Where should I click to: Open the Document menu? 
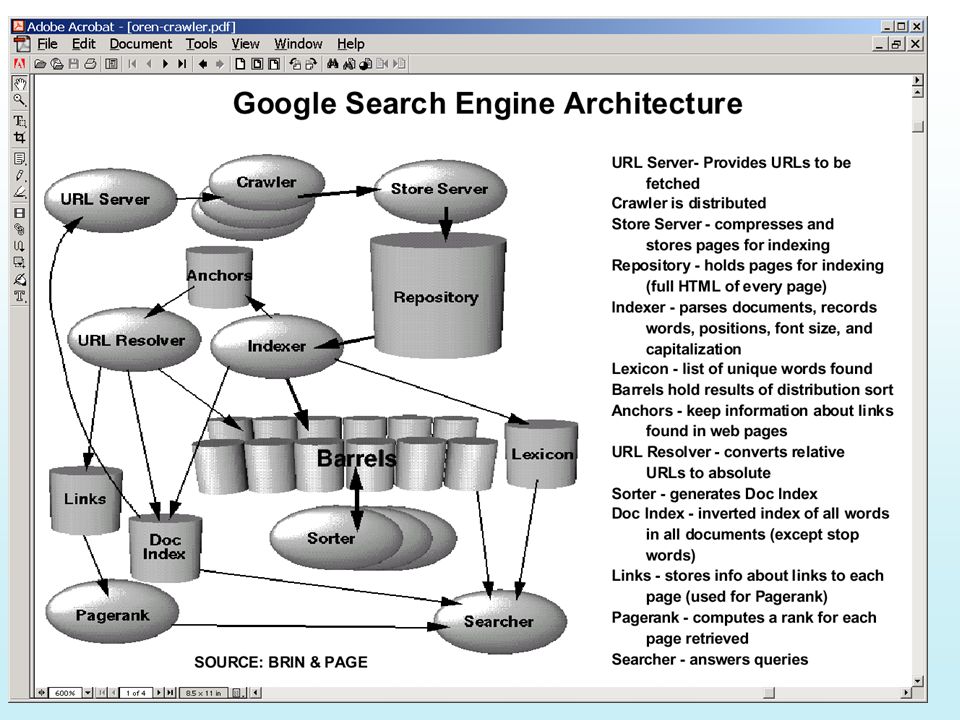tap(141, 44)
